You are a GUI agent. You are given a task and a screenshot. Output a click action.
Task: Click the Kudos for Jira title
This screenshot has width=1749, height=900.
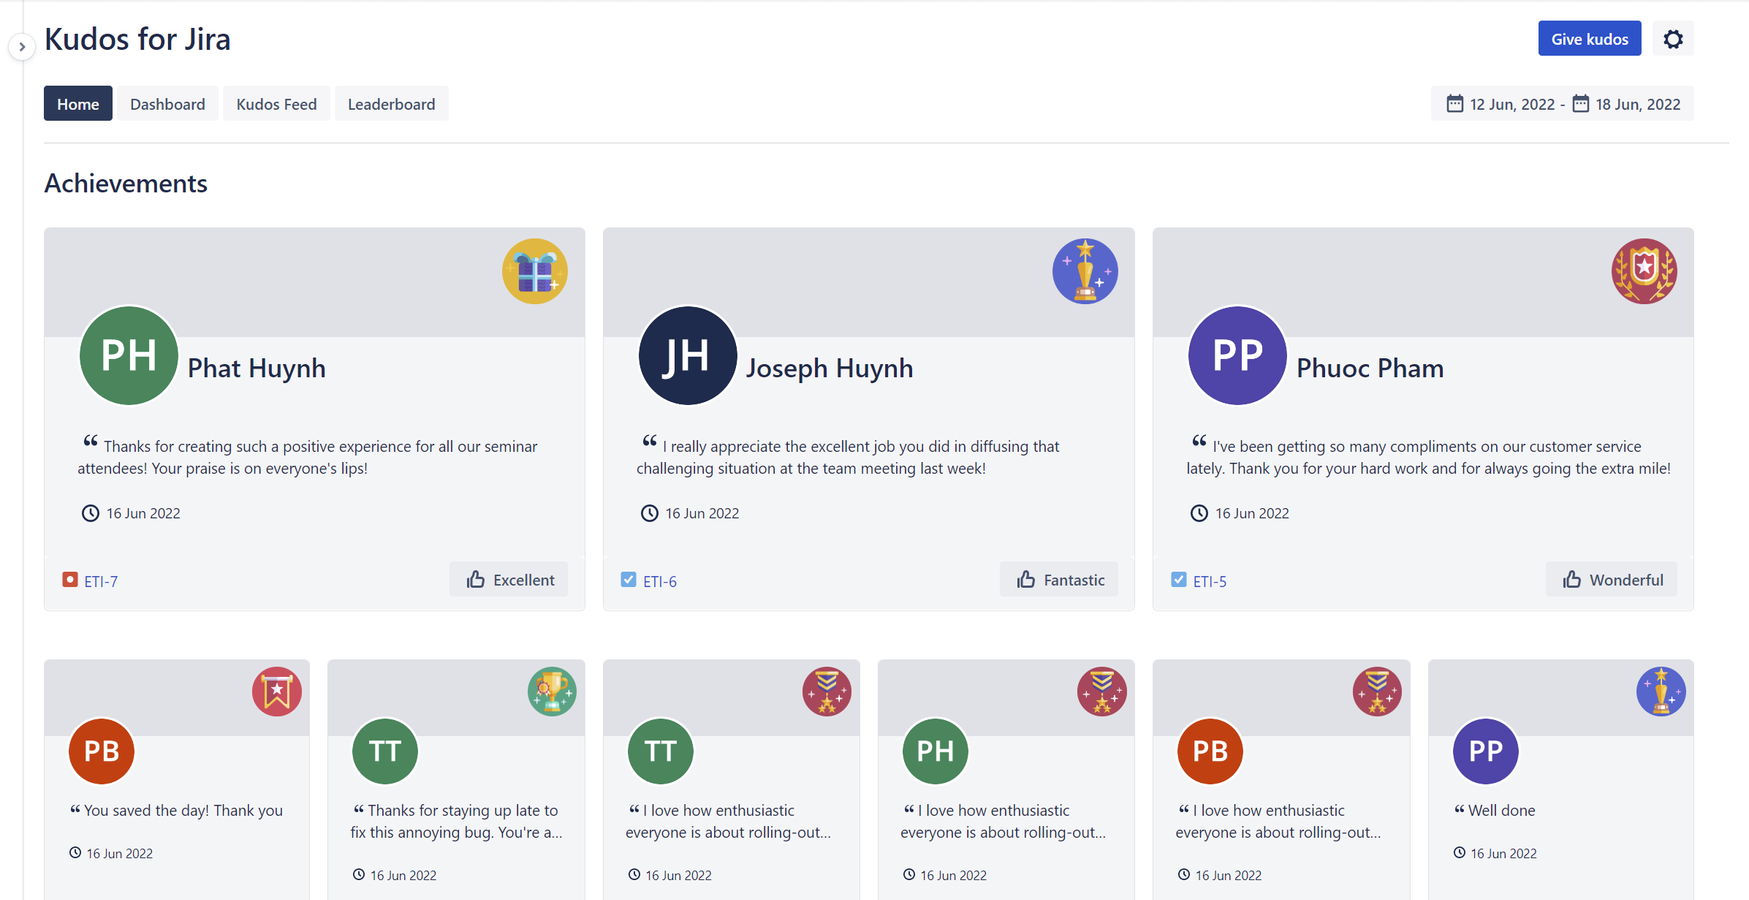click(137, 39)
